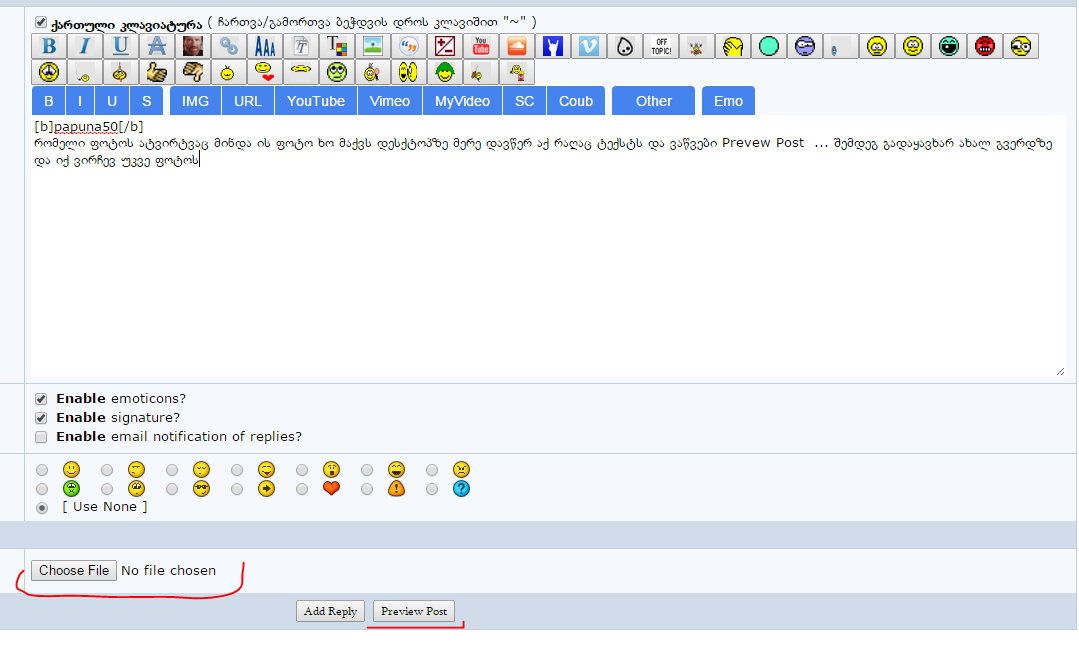Click the large bold B toolbar icon

coord(50,46)
